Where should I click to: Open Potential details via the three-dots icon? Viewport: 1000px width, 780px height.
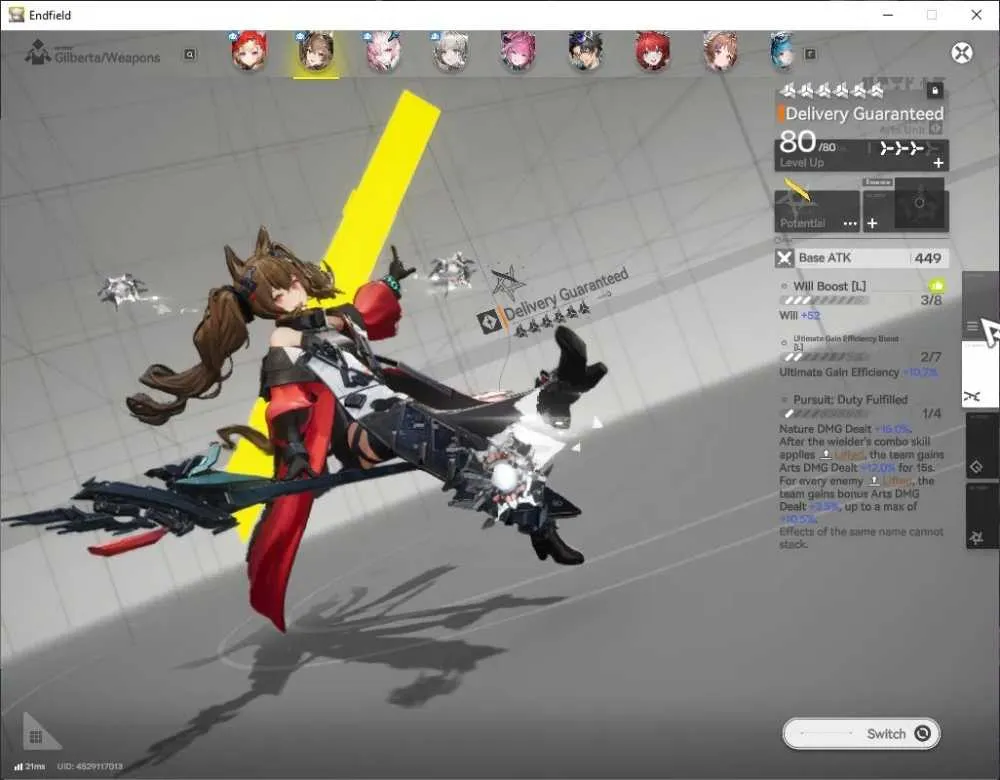click(x=850, y=223)
